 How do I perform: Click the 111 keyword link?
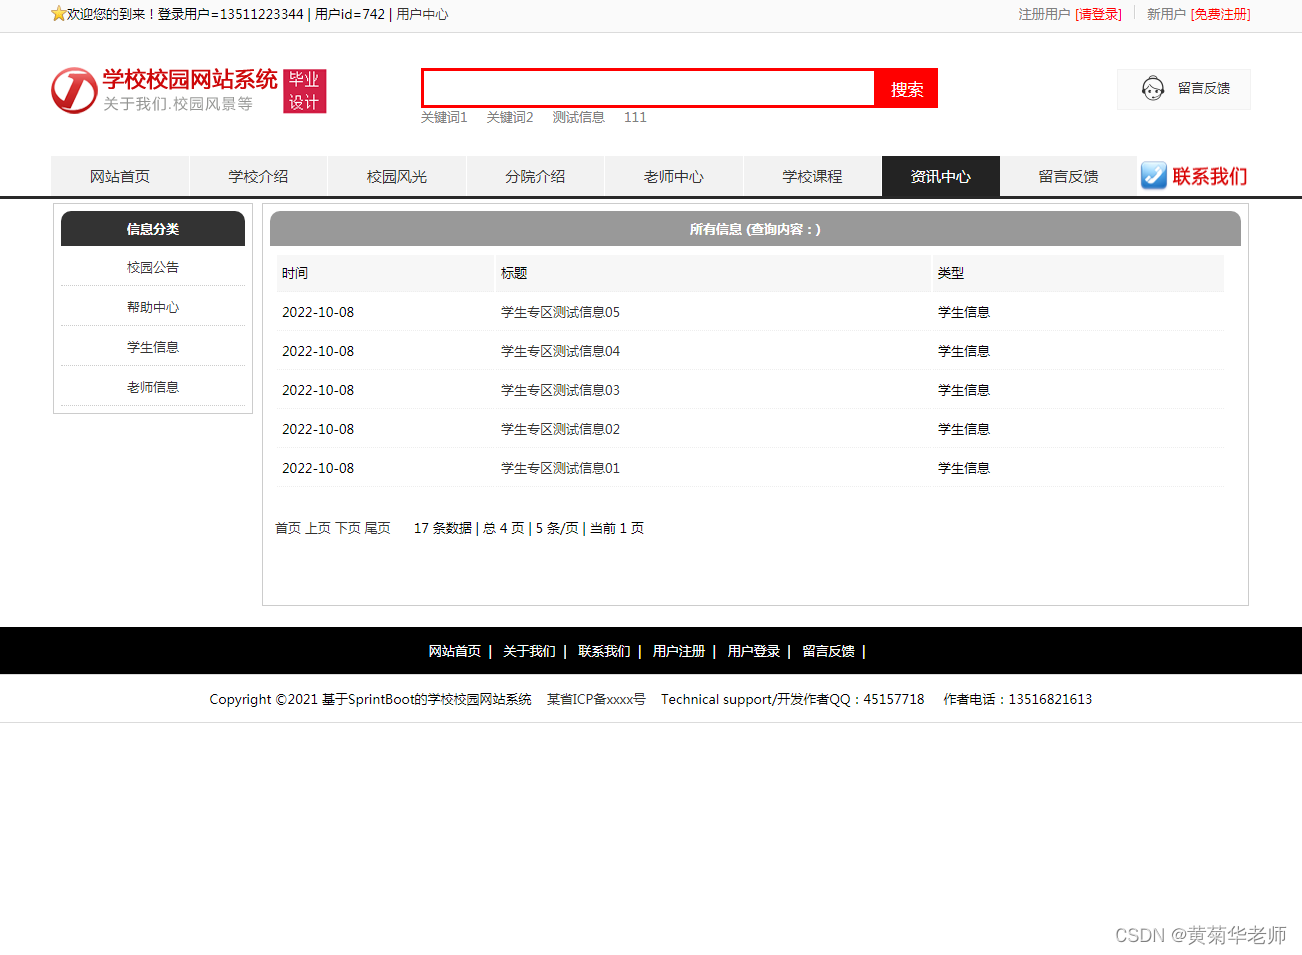pos(635,117)
